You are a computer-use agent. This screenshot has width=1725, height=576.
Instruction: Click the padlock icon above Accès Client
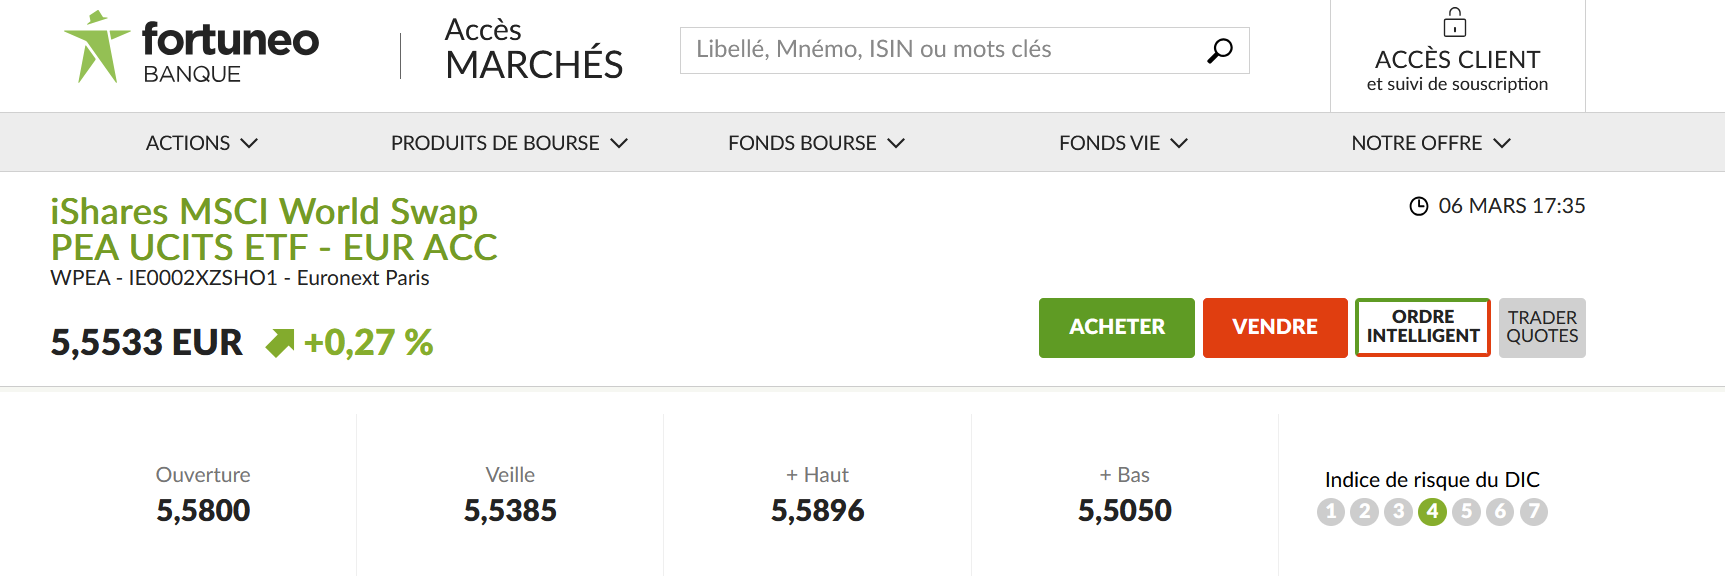pyautogui.click(x=1455, y=22)
